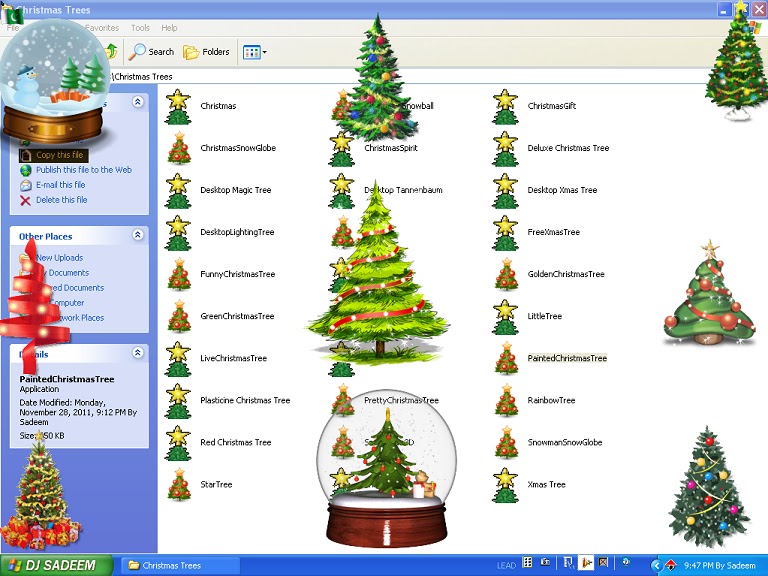Select the Desktop Tannenbaum icon
This screenshot has height=576, width=768.
[x=342, y=191]
